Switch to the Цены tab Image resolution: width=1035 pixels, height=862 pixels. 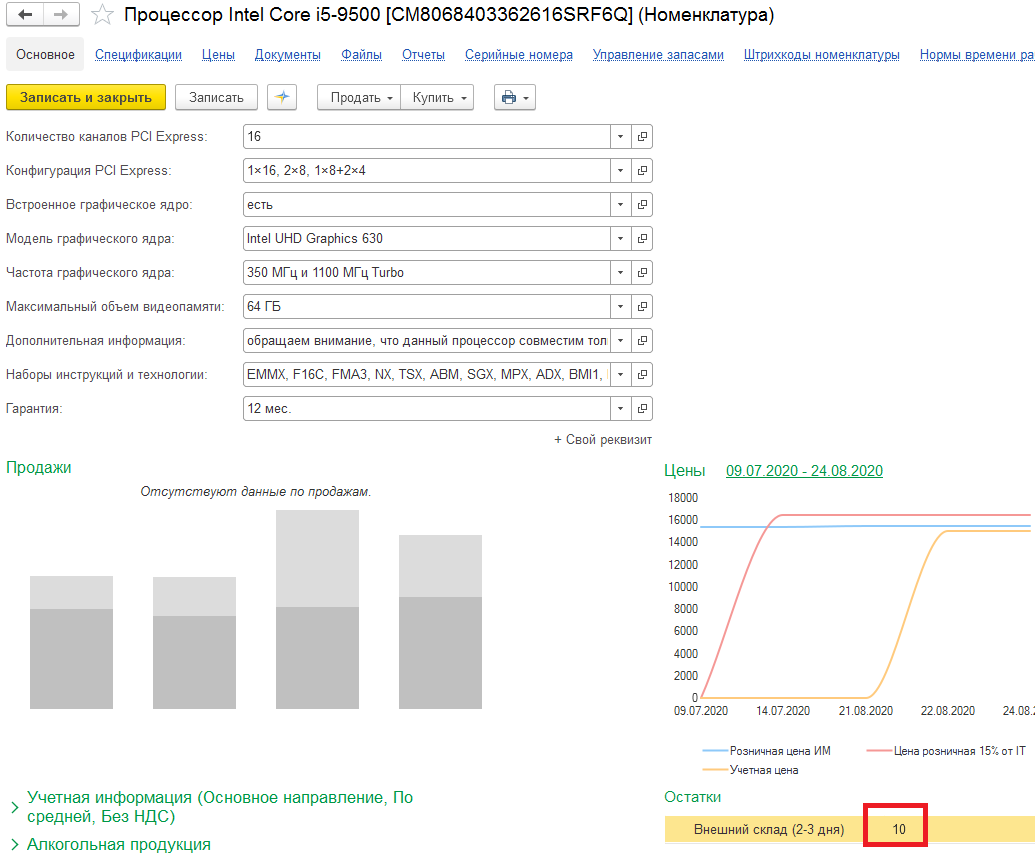point(218,54)
